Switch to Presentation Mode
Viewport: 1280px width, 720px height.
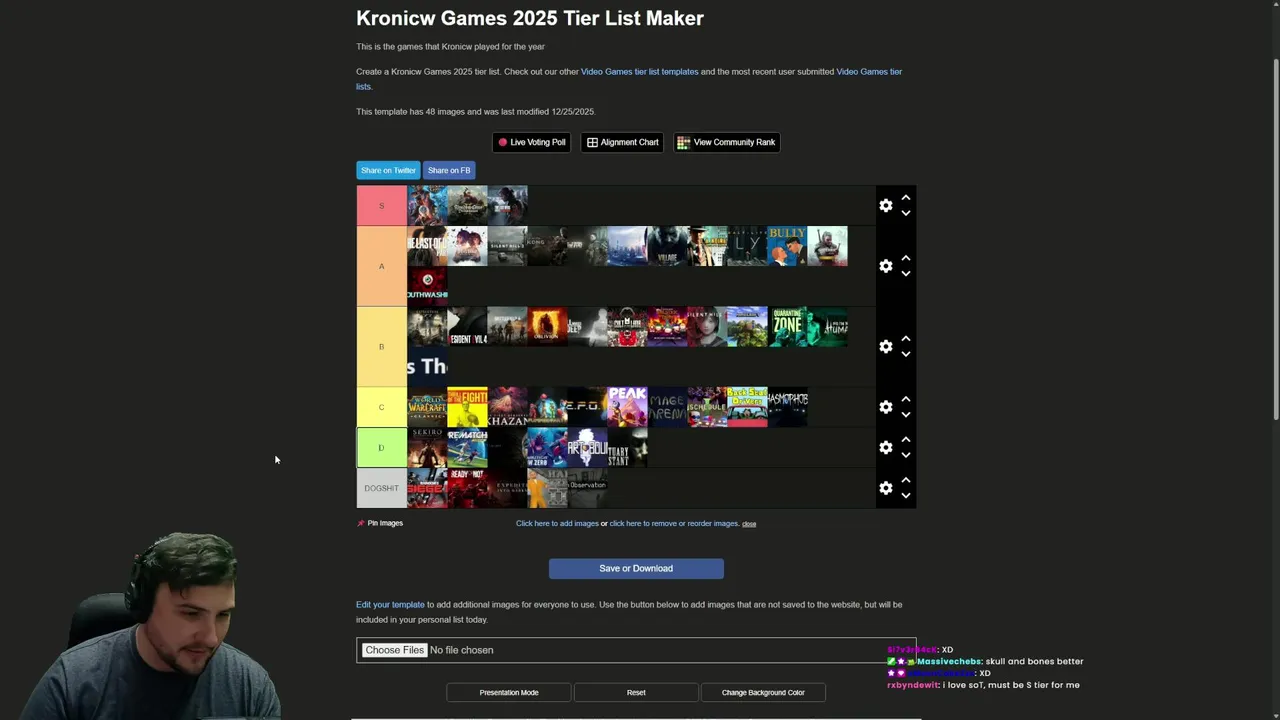[508, 692]
